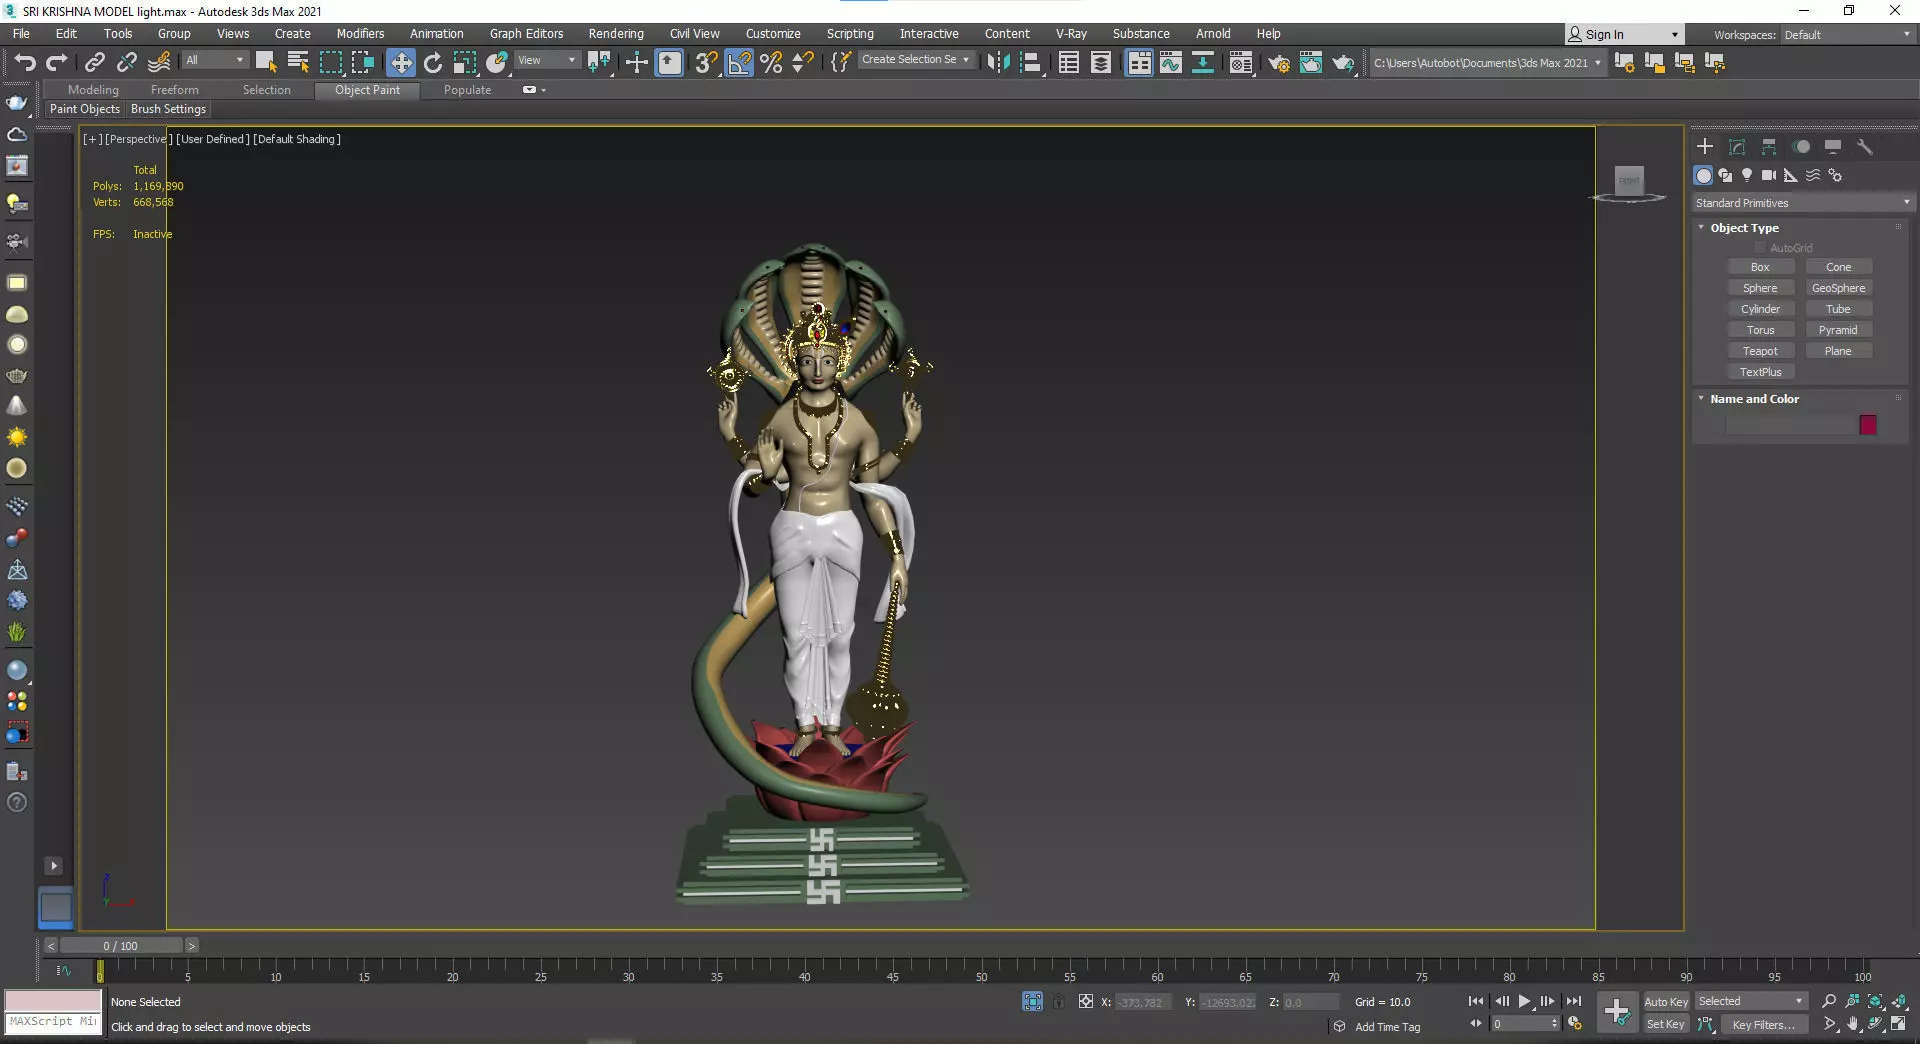Switch to the Motion command panel

[x=1801, y=147]
